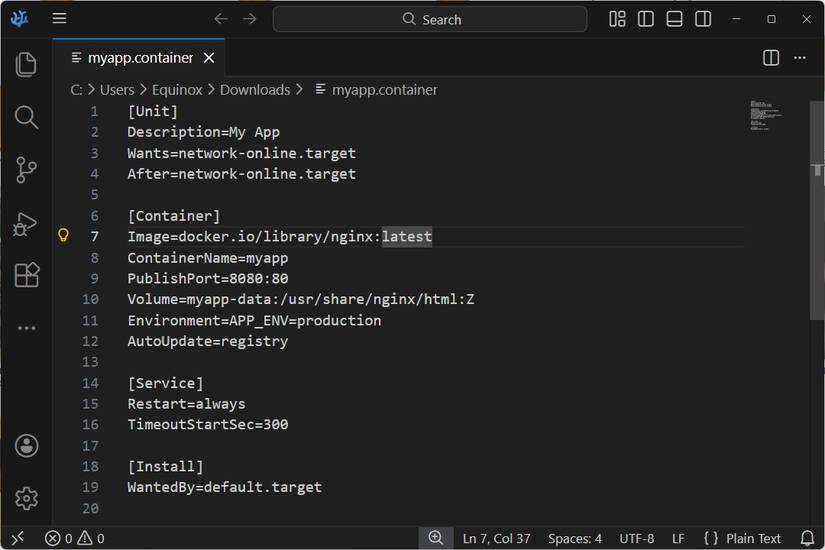Toggle the primary side bar
Screen dimensions: 825x550
tap(646, 19)
